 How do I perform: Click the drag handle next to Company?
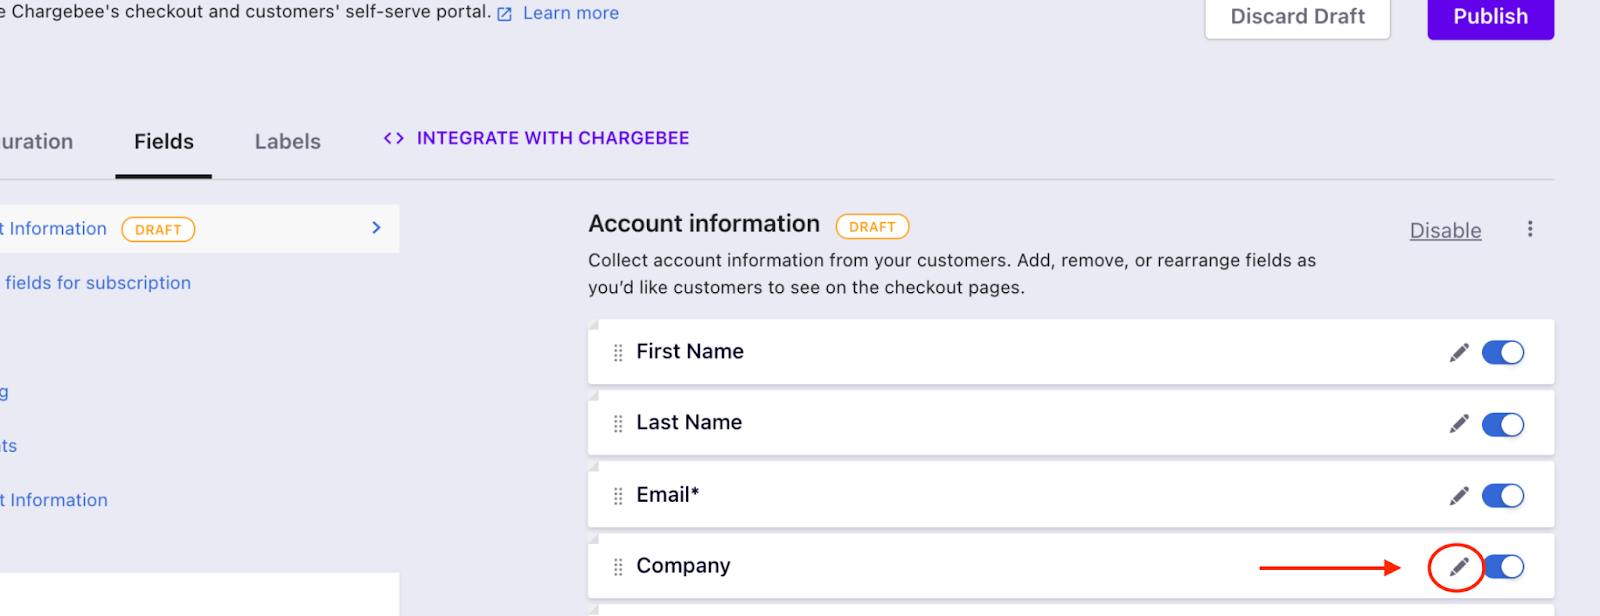coord(618,567)
